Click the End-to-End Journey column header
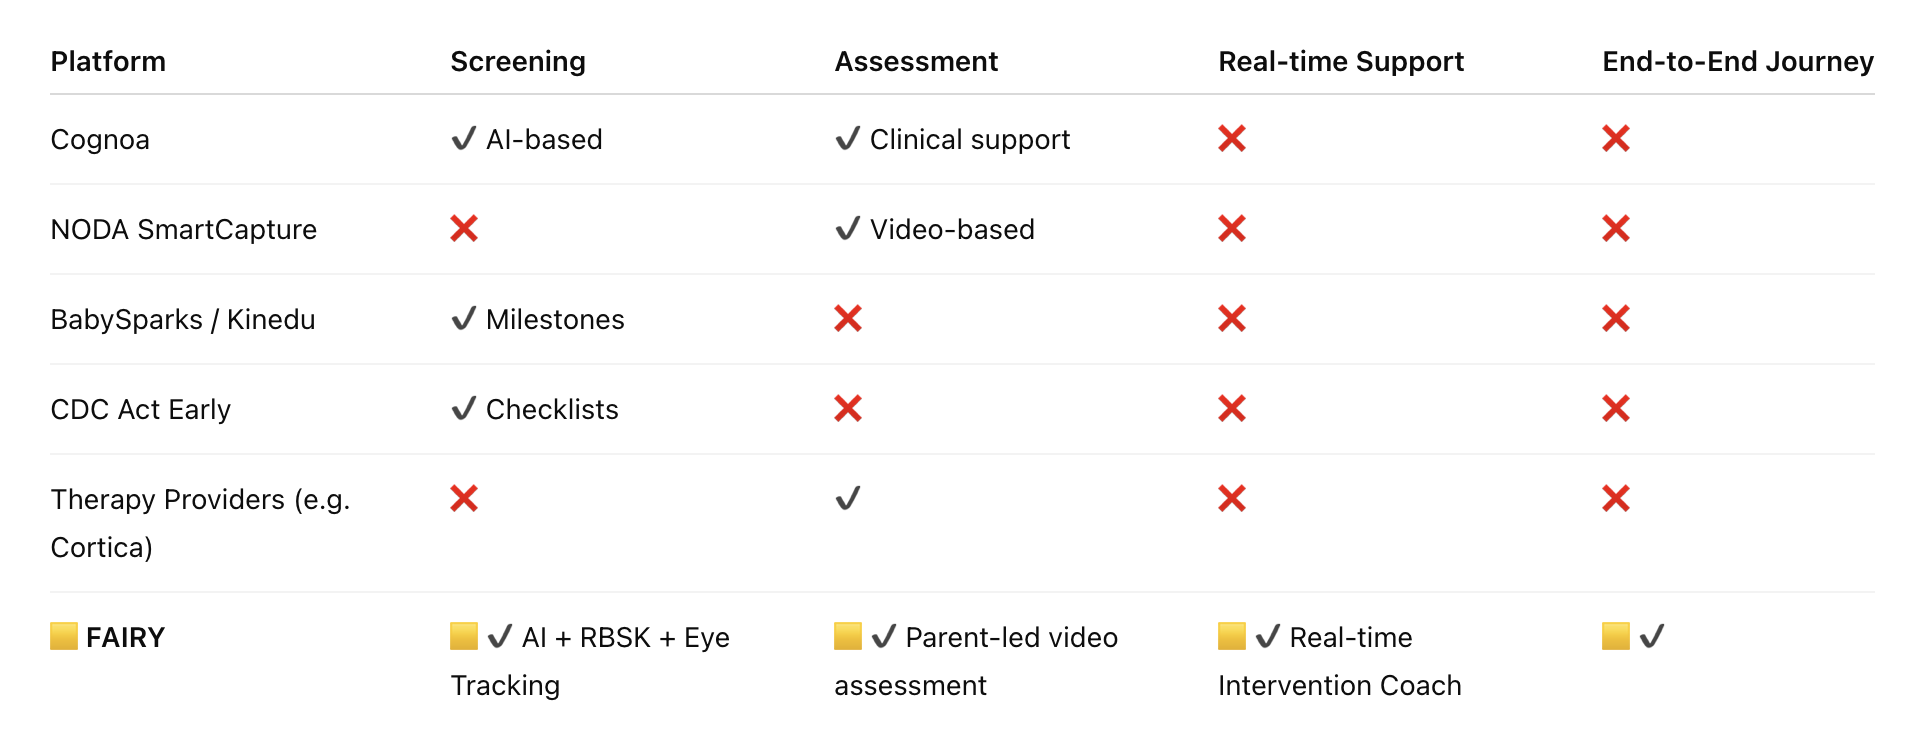 pyautogui.click(x=1737, y=62)
